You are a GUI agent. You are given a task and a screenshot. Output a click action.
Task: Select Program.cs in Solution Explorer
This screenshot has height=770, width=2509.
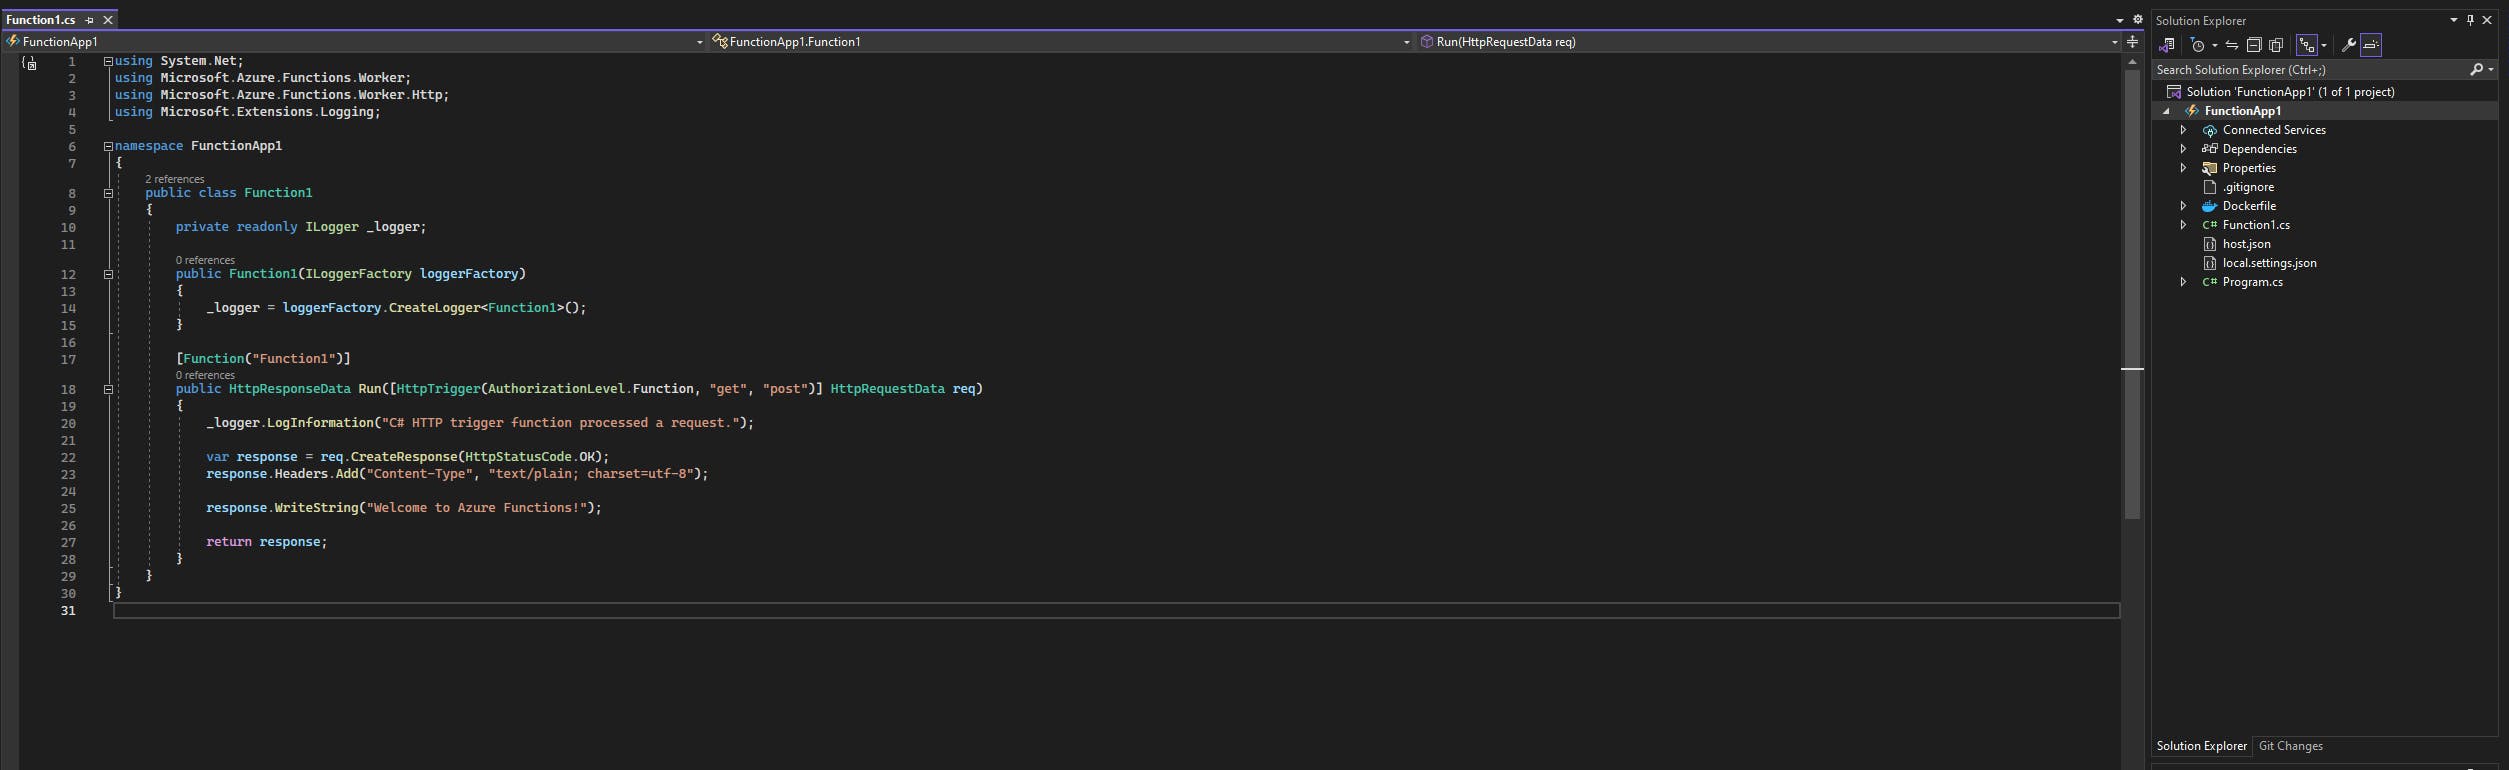pyautogui.click(x=2252, y=282)
